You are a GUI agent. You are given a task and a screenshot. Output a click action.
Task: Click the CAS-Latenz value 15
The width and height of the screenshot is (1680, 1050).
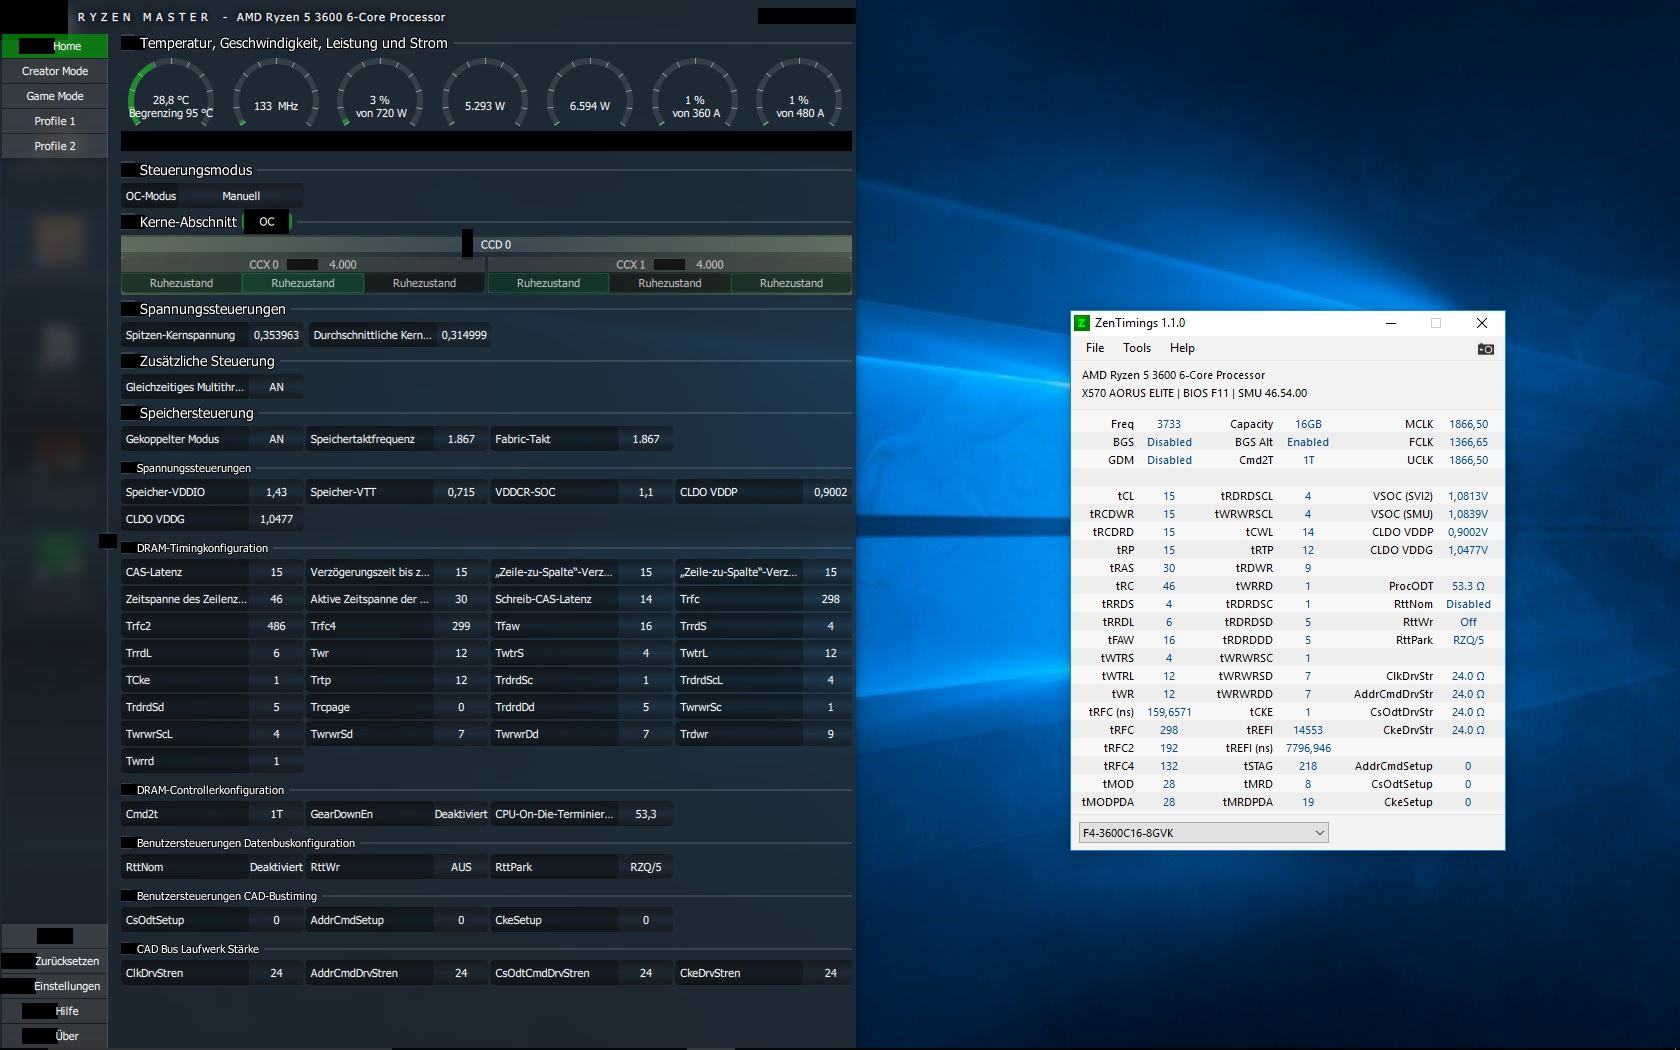point(276,572)
